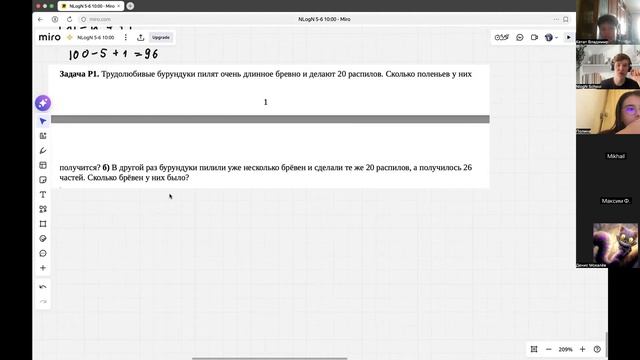Click the vertical scrollbar at the right edge
Image resolution: width=640 pixels, height=360 pixels.
(607, 344)
